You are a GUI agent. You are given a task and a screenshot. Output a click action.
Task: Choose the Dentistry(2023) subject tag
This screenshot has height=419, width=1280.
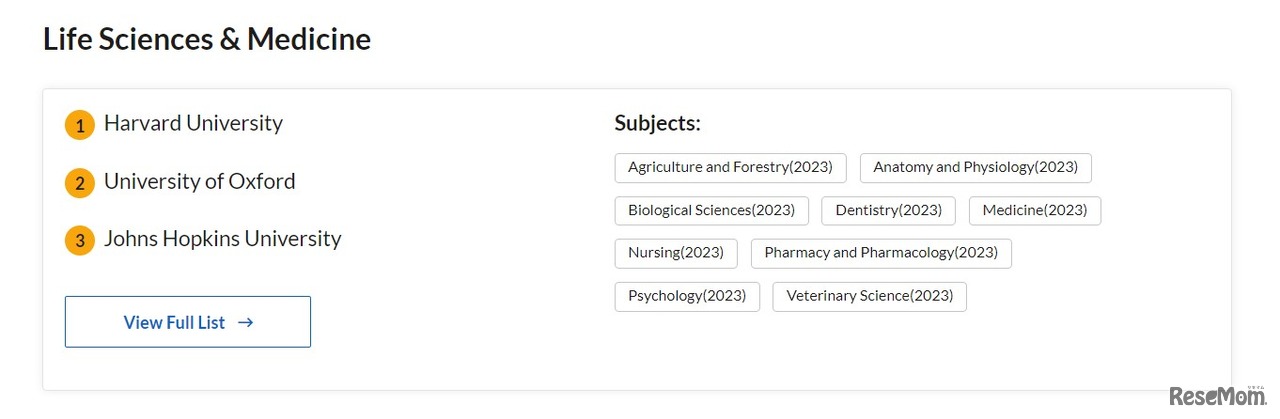(888, 211)
